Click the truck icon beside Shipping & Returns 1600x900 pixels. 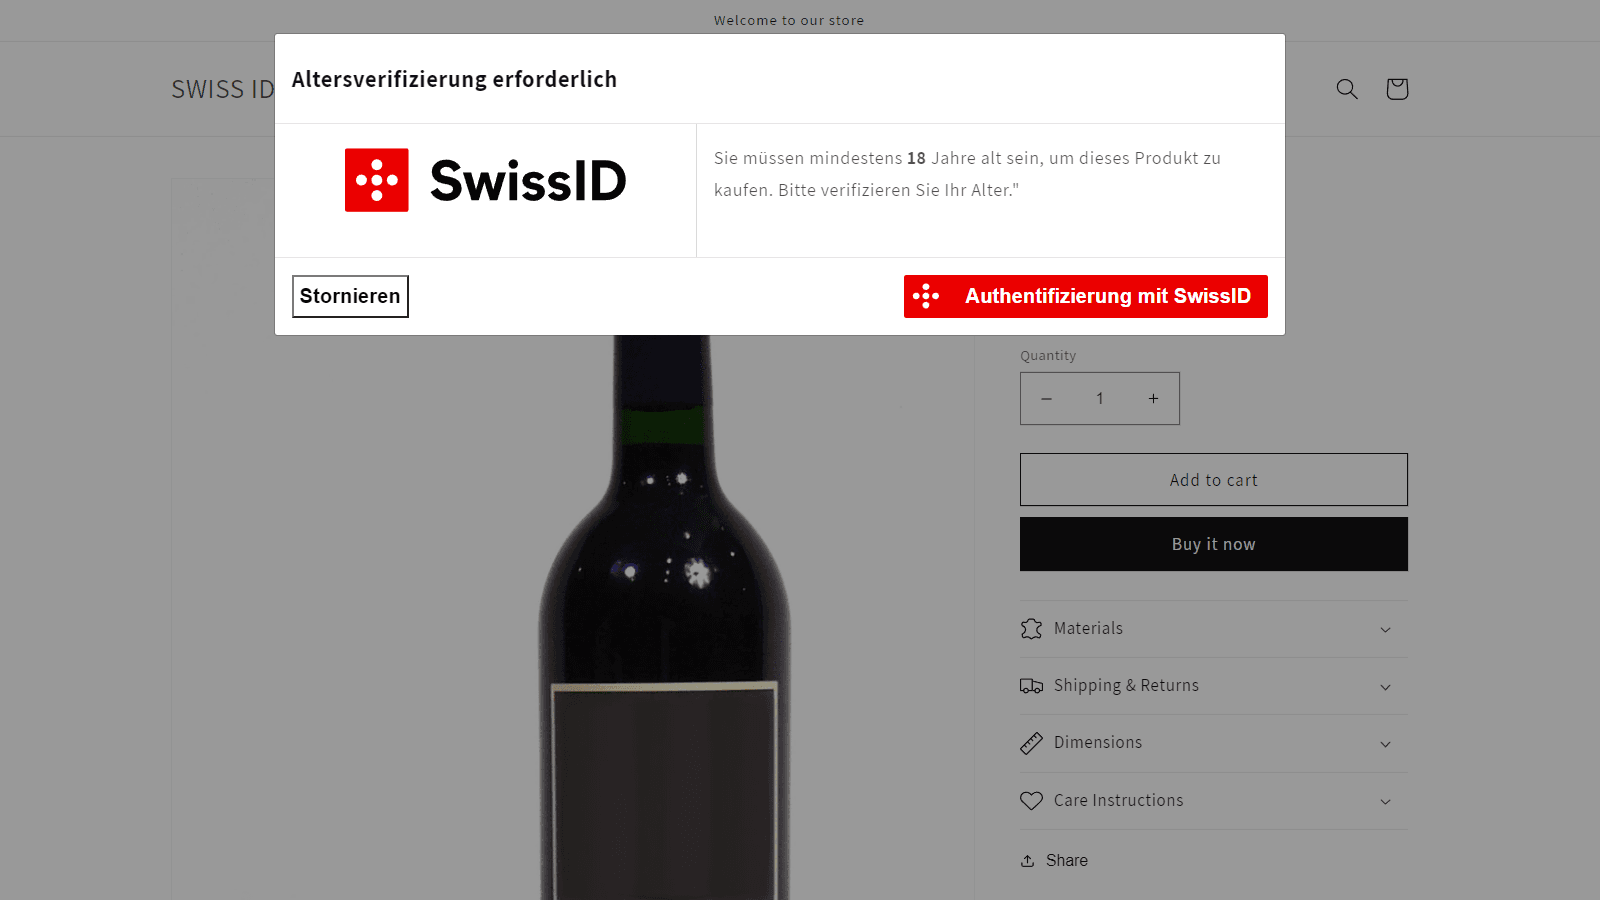[x=1031, y=685]
